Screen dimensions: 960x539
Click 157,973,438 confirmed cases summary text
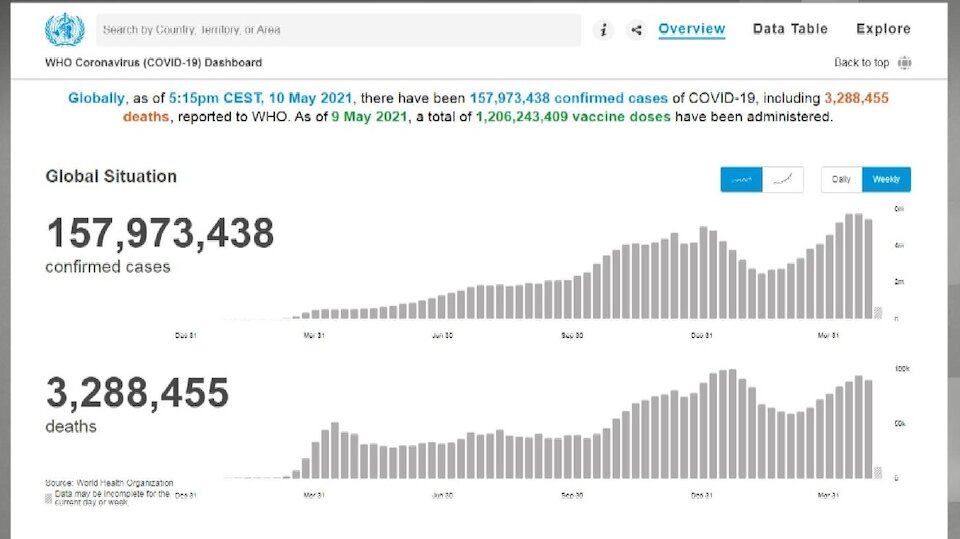(x=568, y=98)
